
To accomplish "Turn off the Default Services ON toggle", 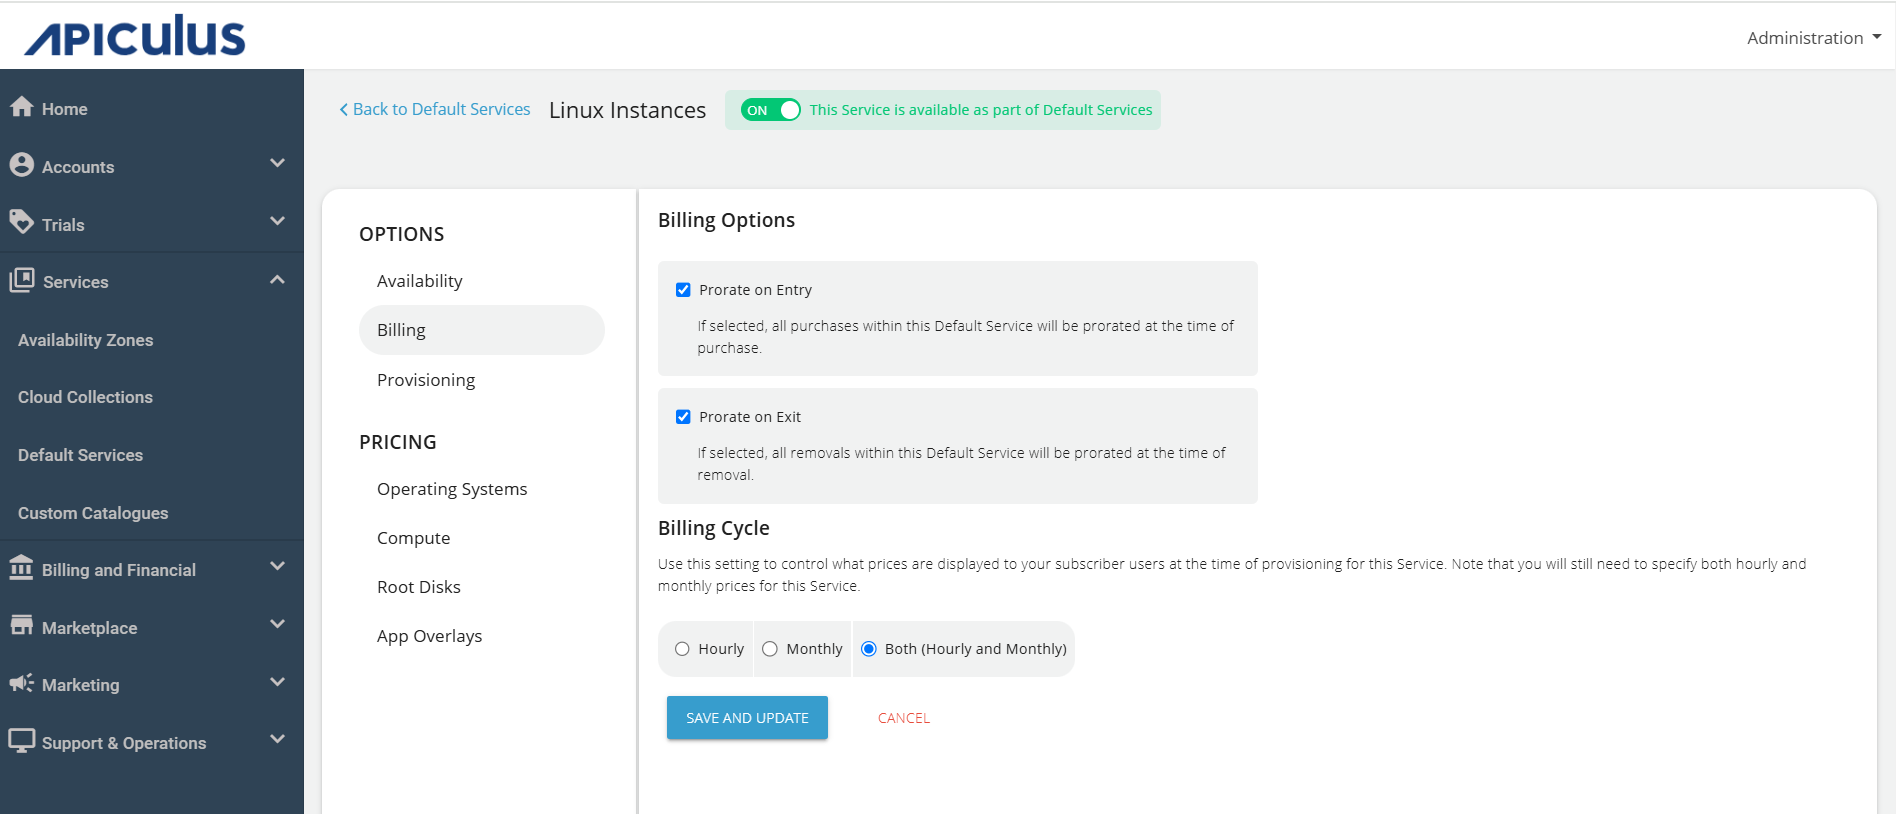I will [771, 110].
